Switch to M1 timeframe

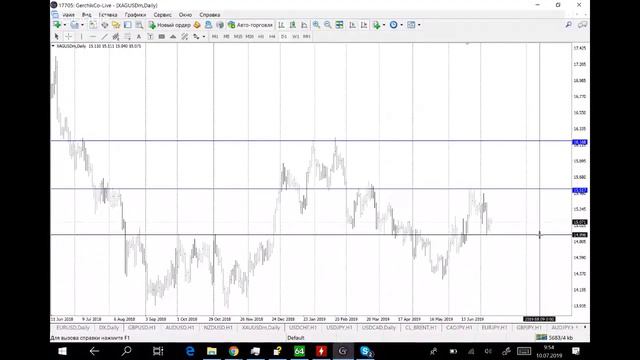tap(215, 36)
